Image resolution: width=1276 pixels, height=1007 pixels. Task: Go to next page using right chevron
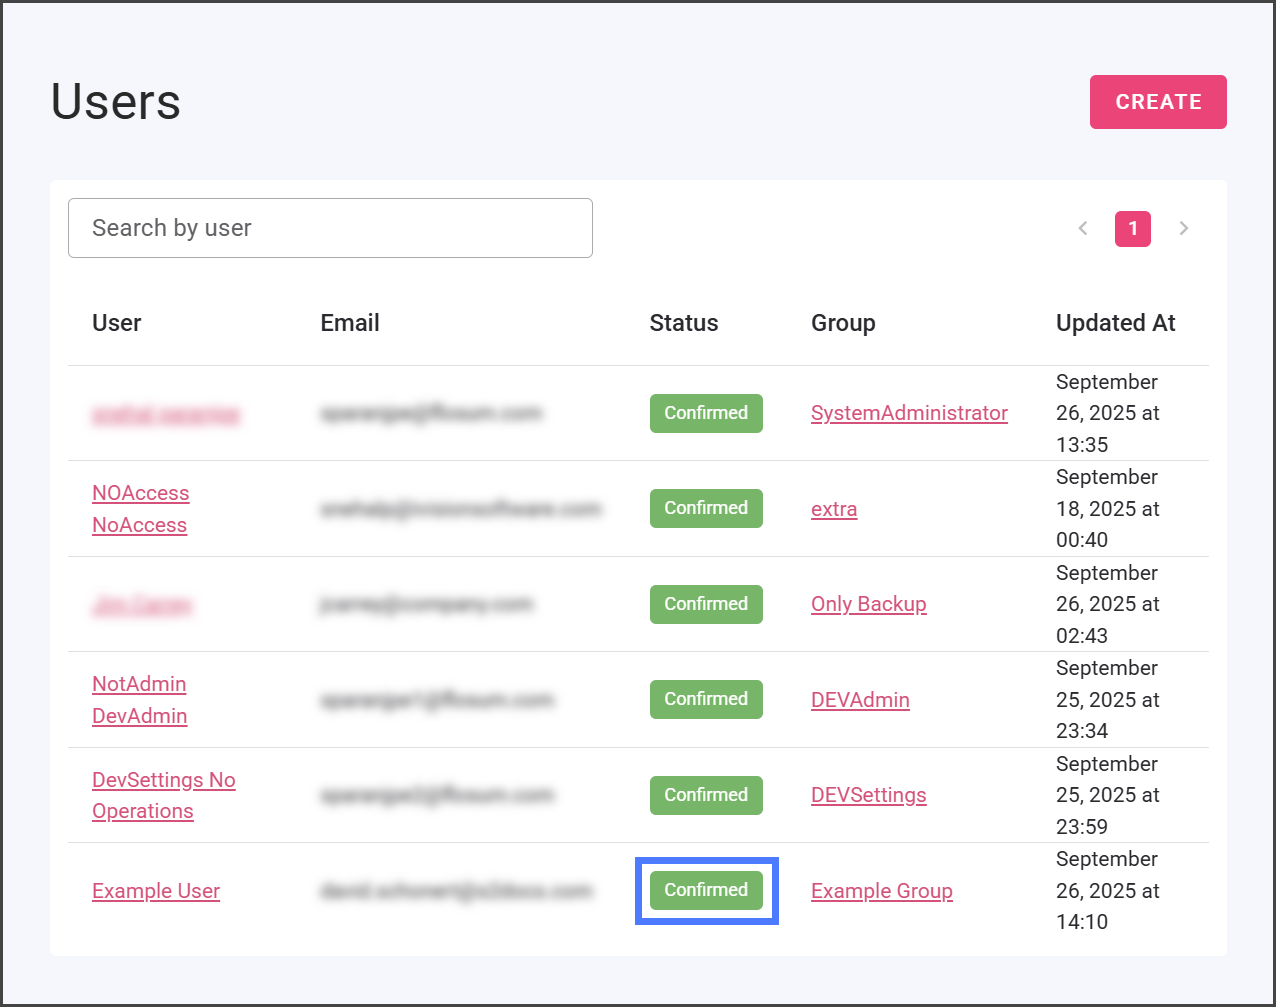[1183, 229]
